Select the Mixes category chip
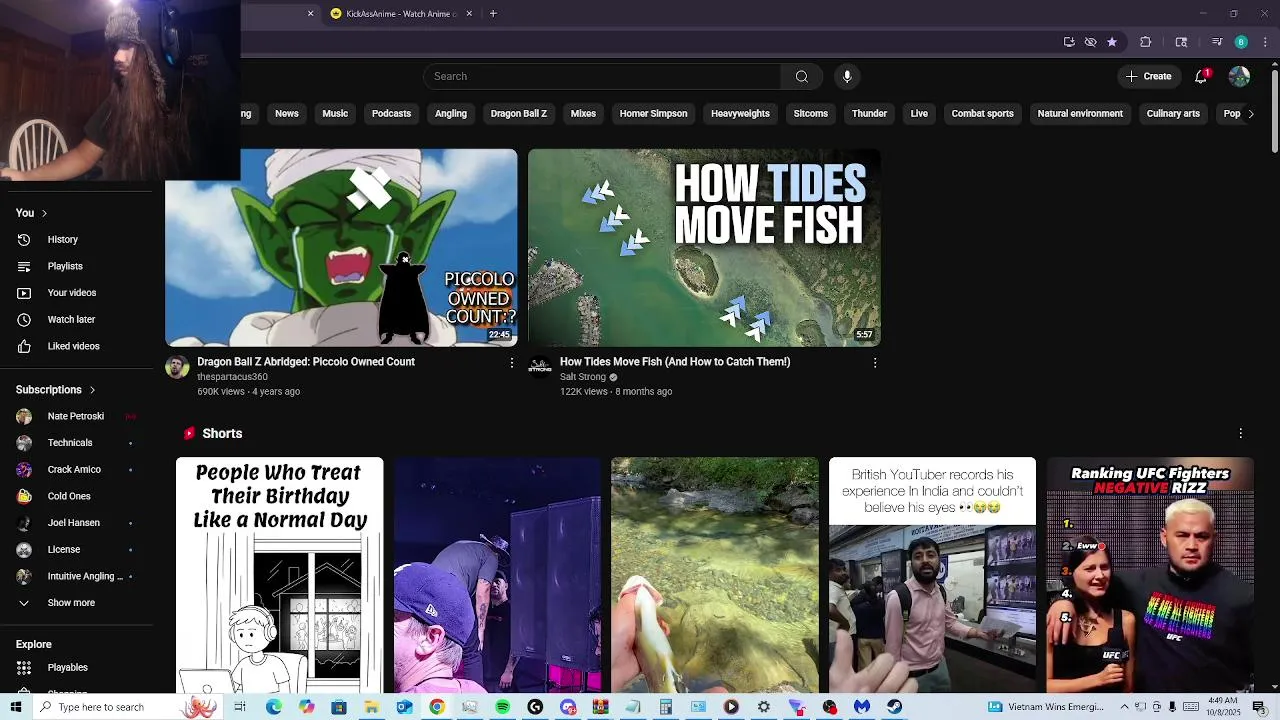The height and width of the screenshot is (720, 1280). pyautogui.click(x=583, y=114)
